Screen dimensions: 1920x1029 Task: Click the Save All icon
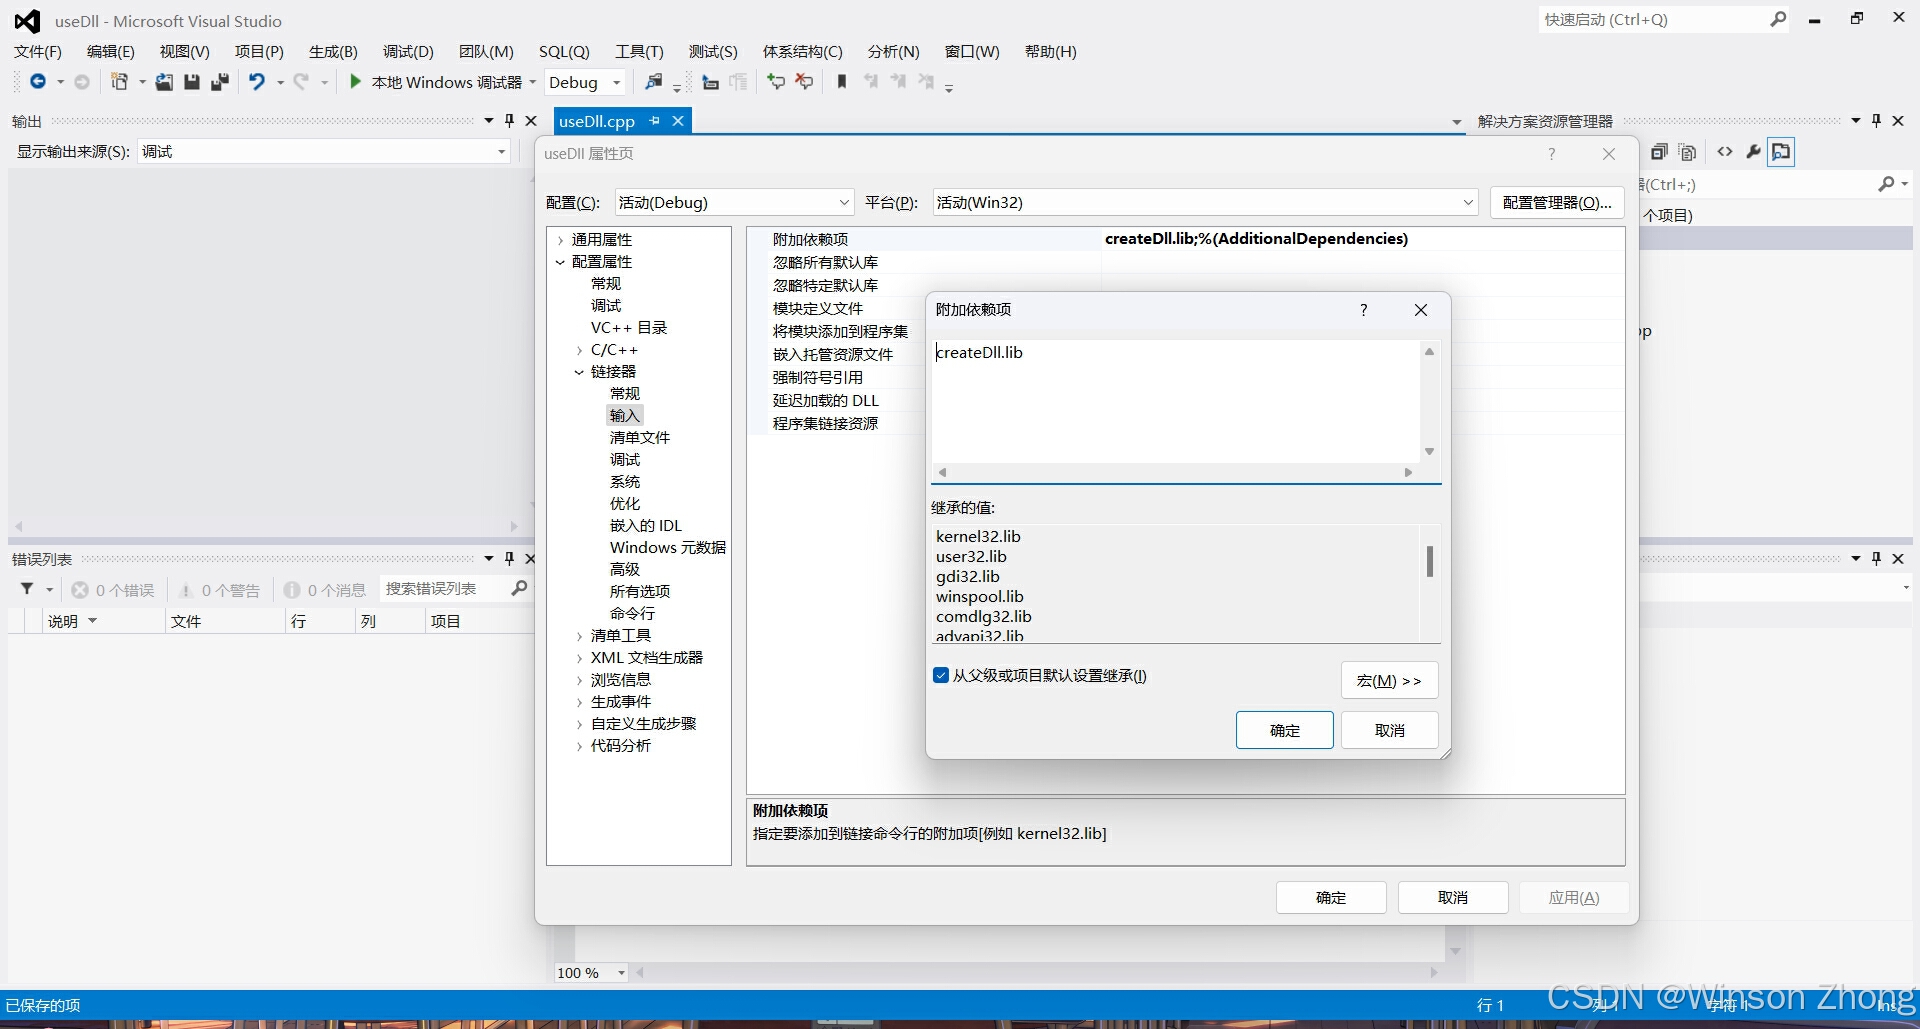click(x=219, y=82)
